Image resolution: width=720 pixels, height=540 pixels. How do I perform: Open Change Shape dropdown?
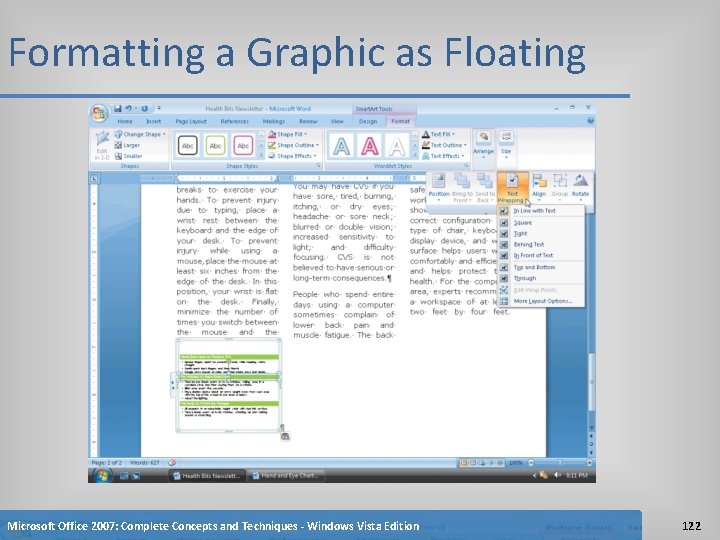click(x=140, y=134)
